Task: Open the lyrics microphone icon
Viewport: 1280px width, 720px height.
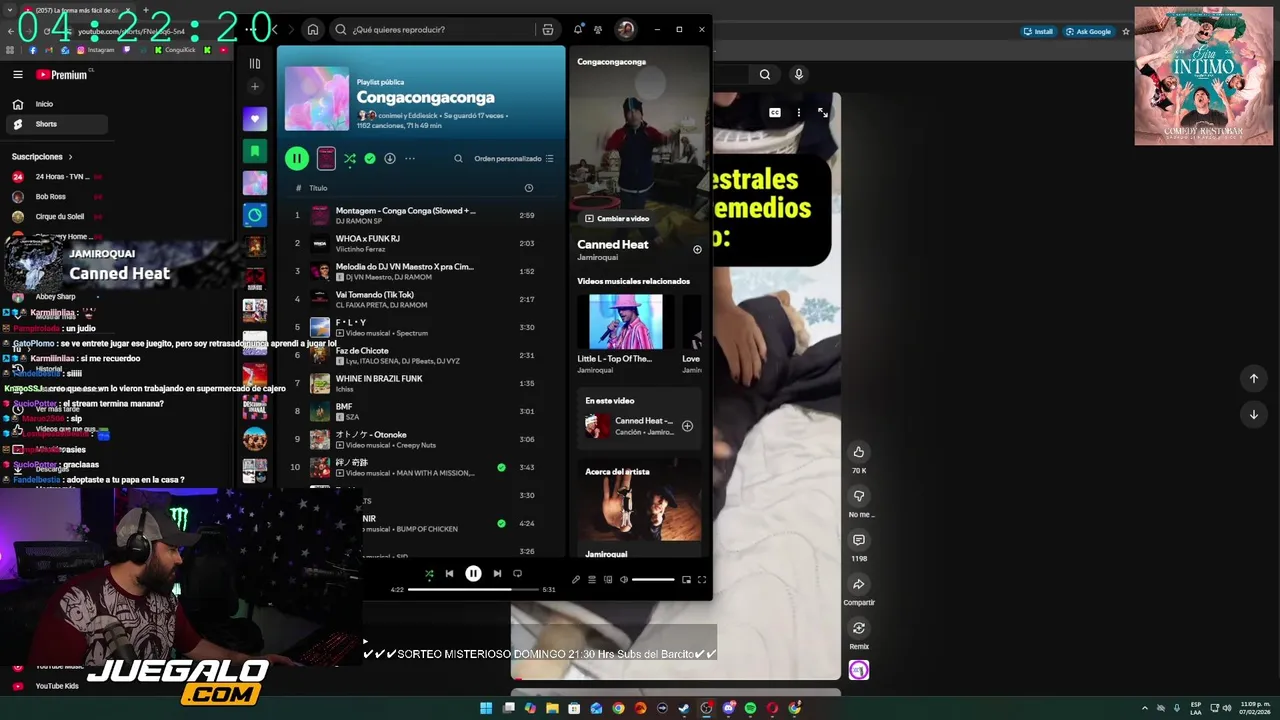Action: (575, 580)
